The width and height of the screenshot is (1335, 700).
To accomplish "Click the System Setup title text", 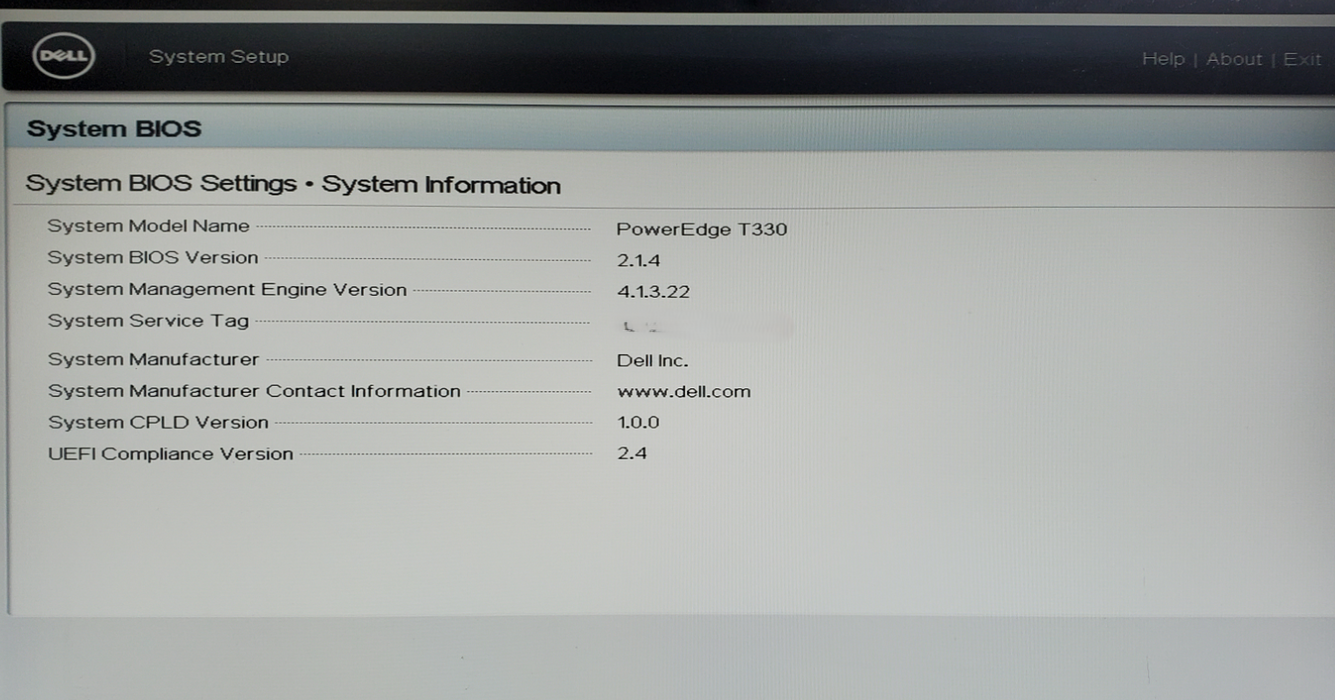I will pos(219,57).
